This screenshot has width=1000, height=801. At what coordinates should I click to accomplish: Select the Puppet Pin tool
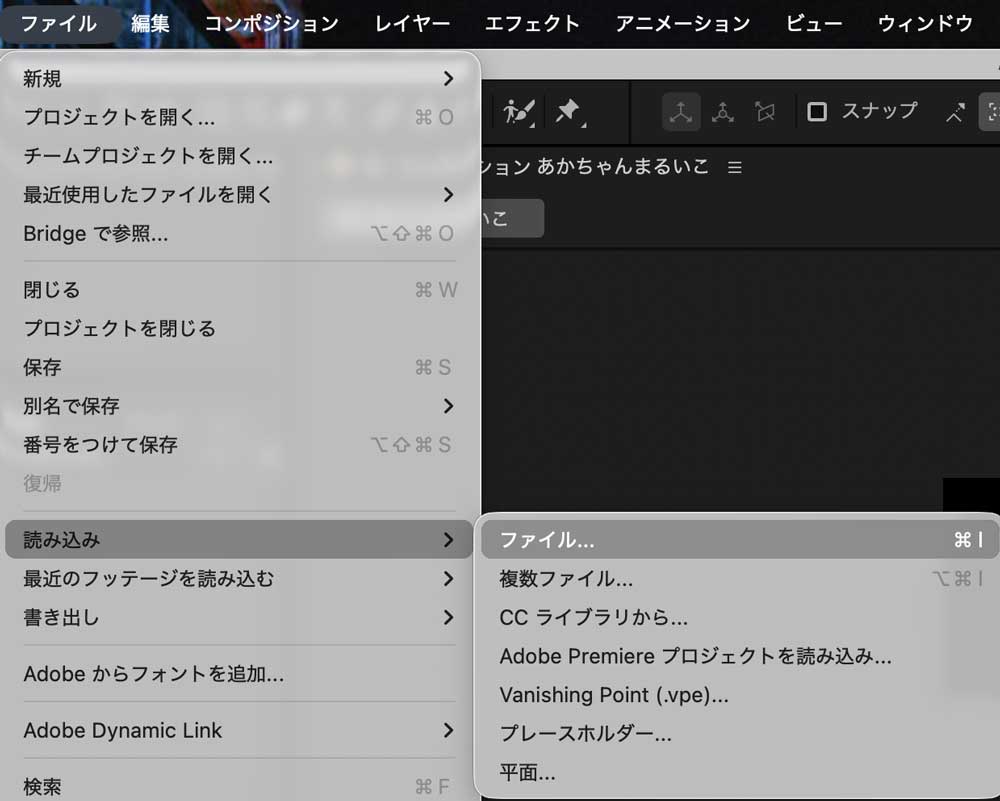pyautogui.click(x=566, y=111)
